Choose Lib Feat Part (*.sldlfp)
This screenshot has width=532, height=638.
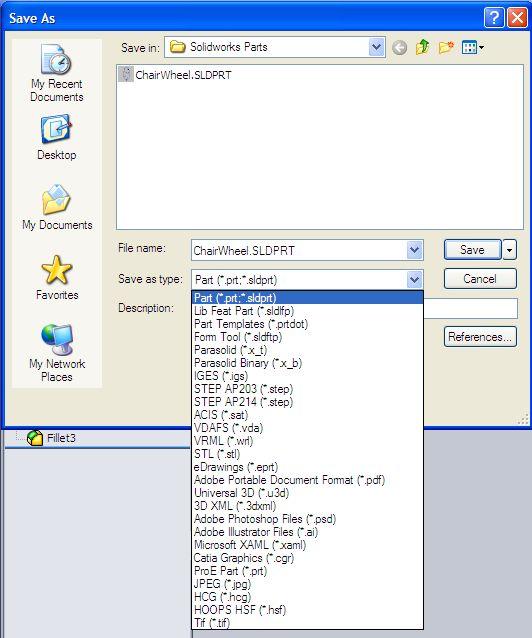point(307,311)
